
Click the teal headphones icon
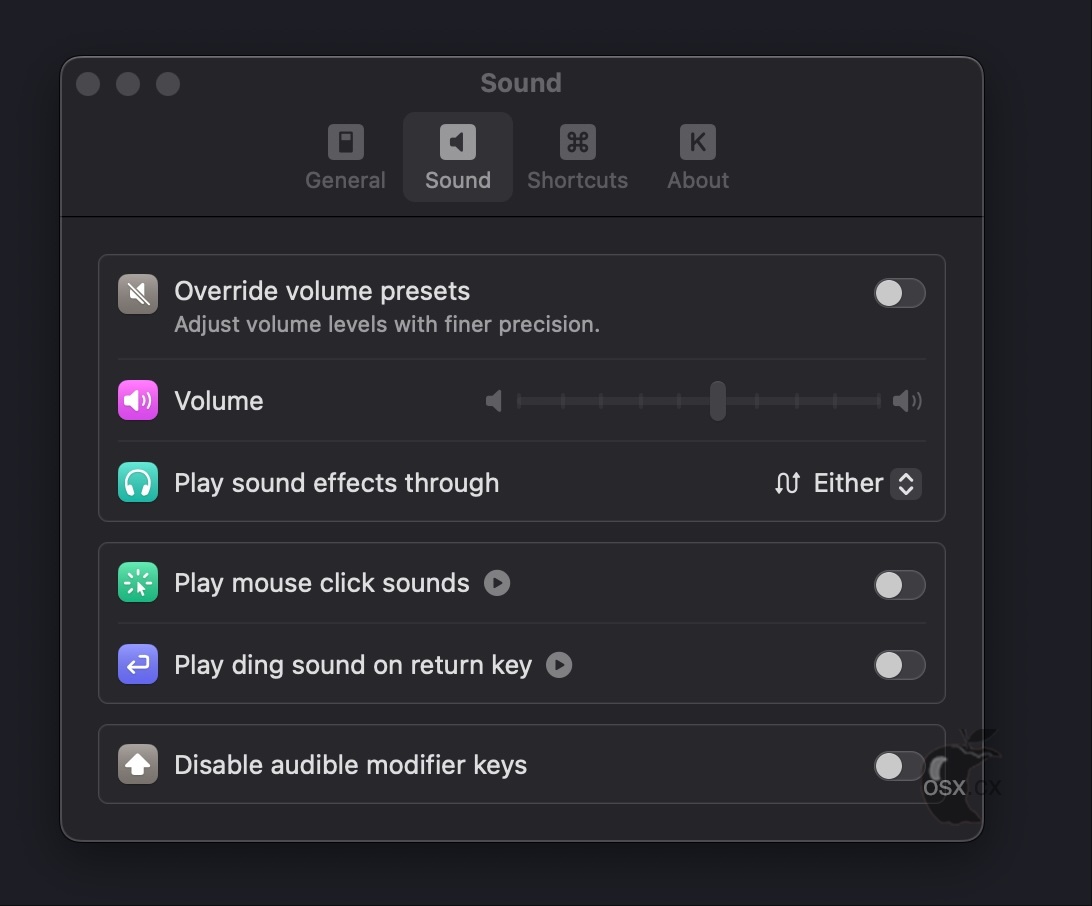point(137,482)
